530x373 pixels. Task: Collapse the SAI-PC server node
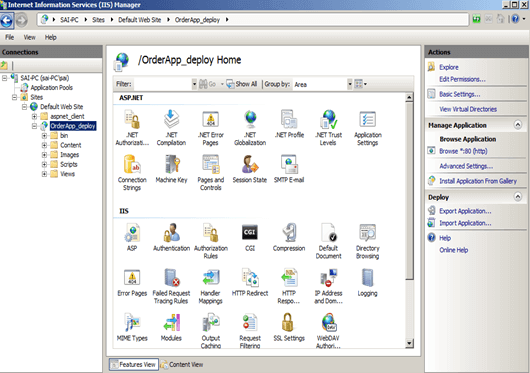(x=4, y=78)
